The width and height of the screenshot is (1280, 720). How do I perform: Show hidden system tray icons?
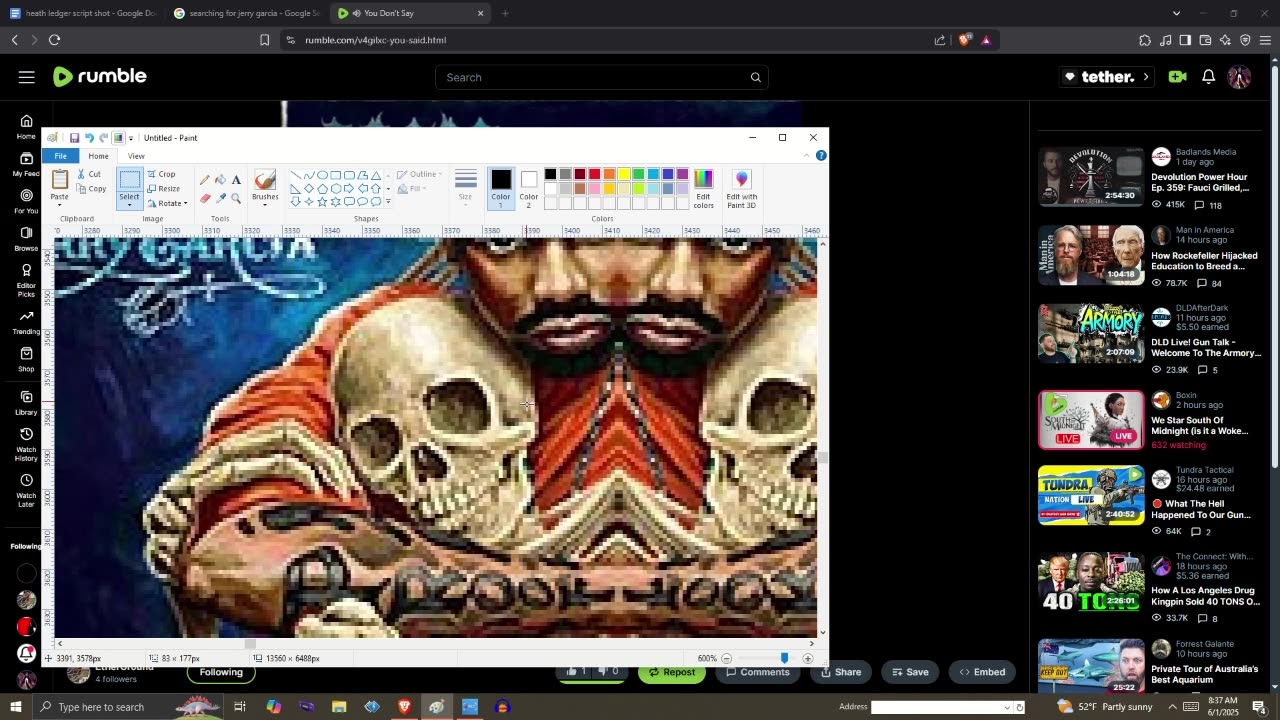[1174, 707]
